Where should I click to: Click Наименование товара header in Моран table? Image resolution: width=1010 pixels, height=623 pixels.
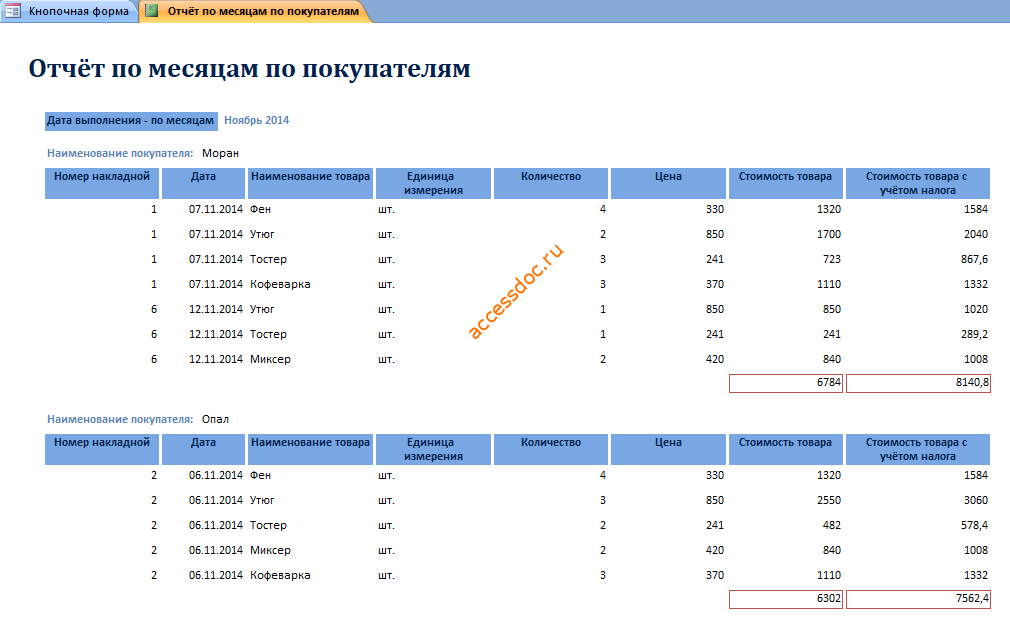click(310, 183)
